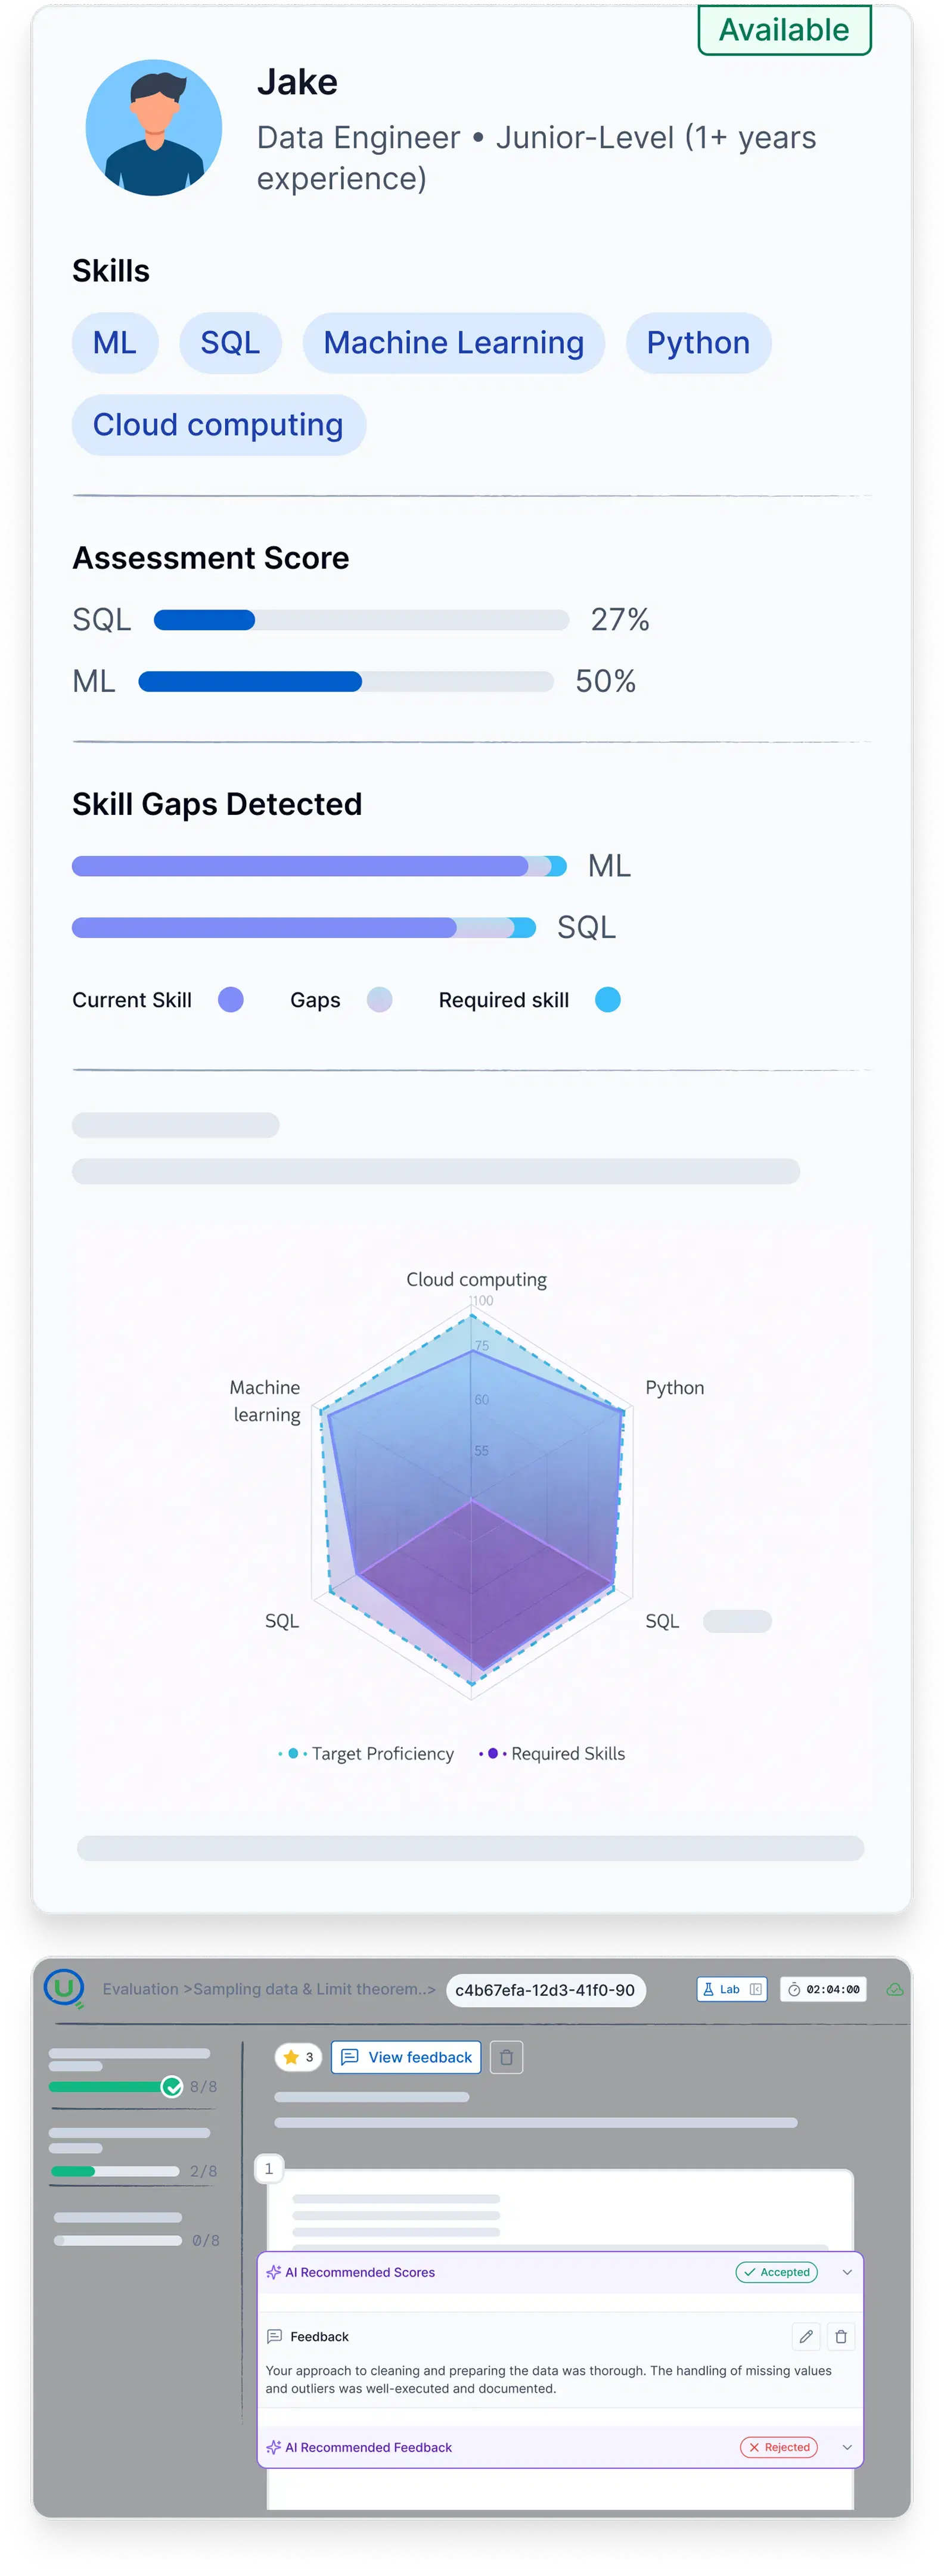This screenshot has width=944, height=2576.
Task: Click the keyboard shortcut icon beside Lab
Action: click(x=756, y=1990)
